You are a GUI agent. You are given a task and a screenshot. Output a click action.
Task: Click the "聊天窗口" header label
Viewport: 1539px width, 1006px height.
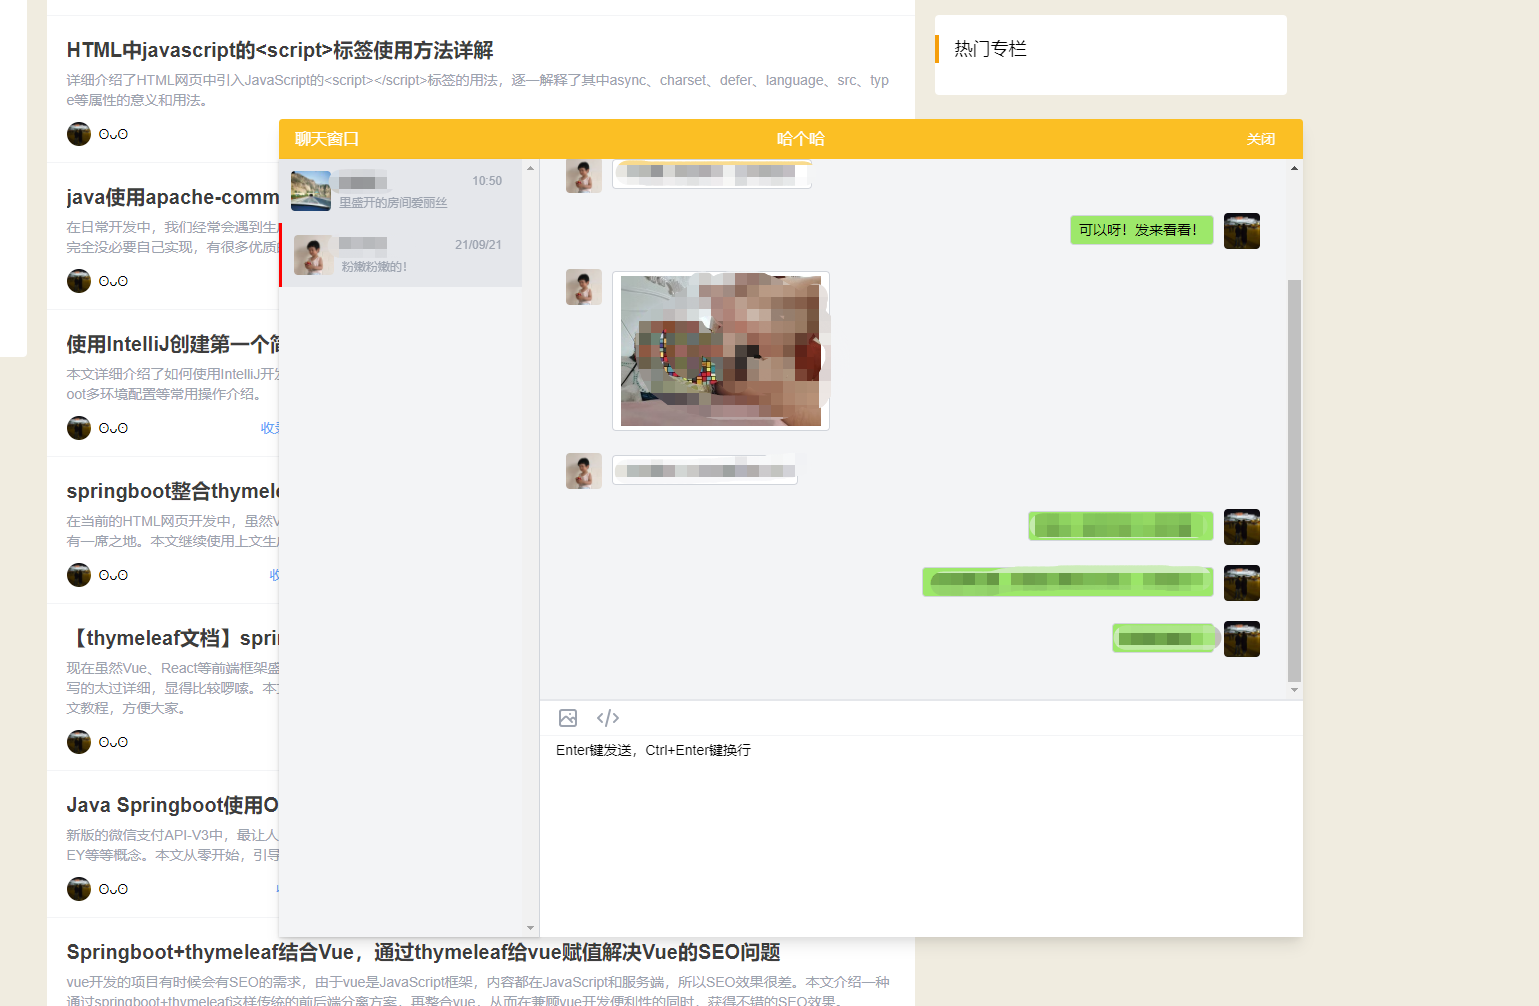point(326,139)
